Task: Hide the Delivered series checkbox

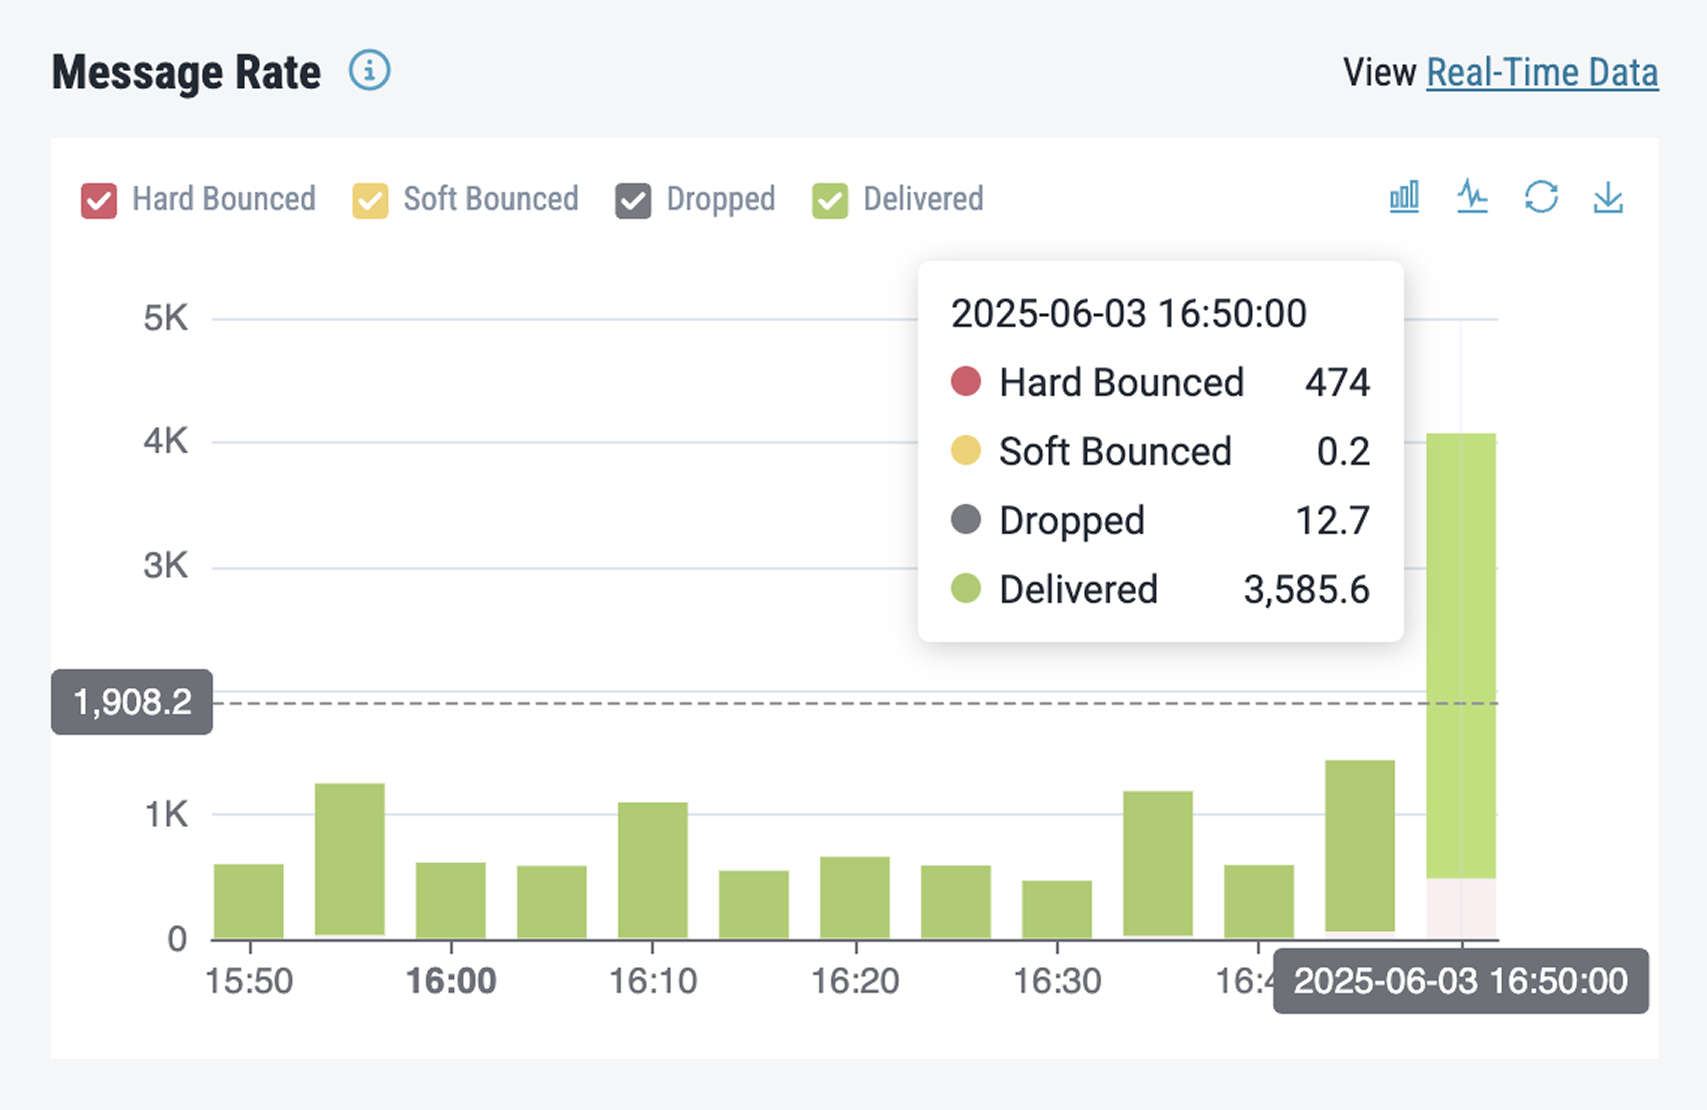Action: pyautogui.click(x=830, y=200)
